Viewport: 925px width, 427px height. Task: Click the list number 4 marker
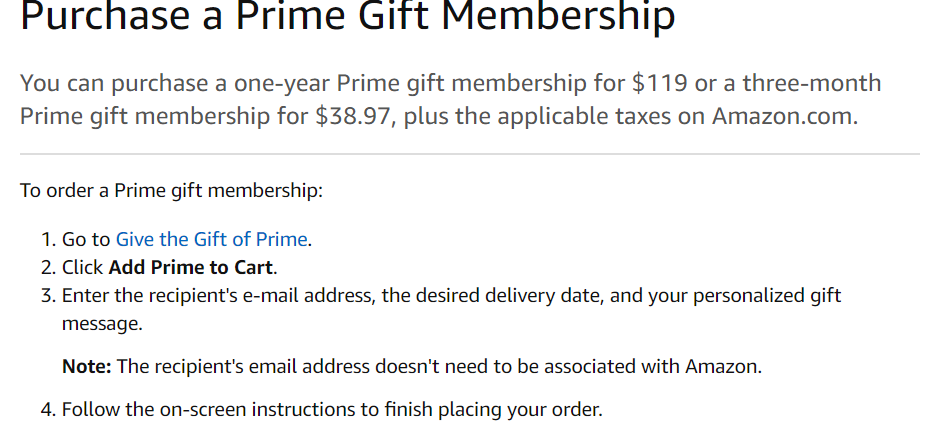pos(48,409)
